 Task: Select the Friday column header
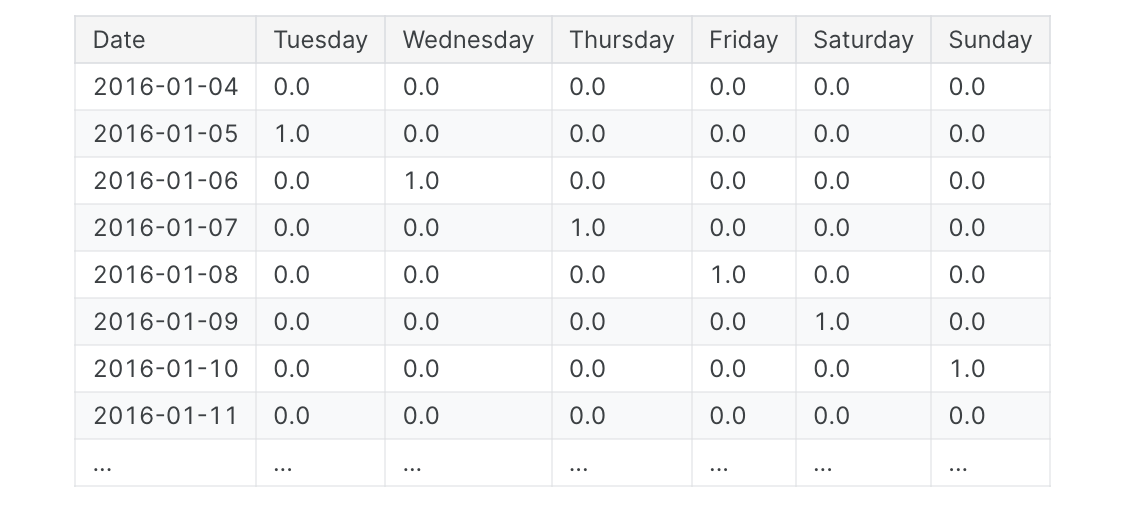coord(743,40)
